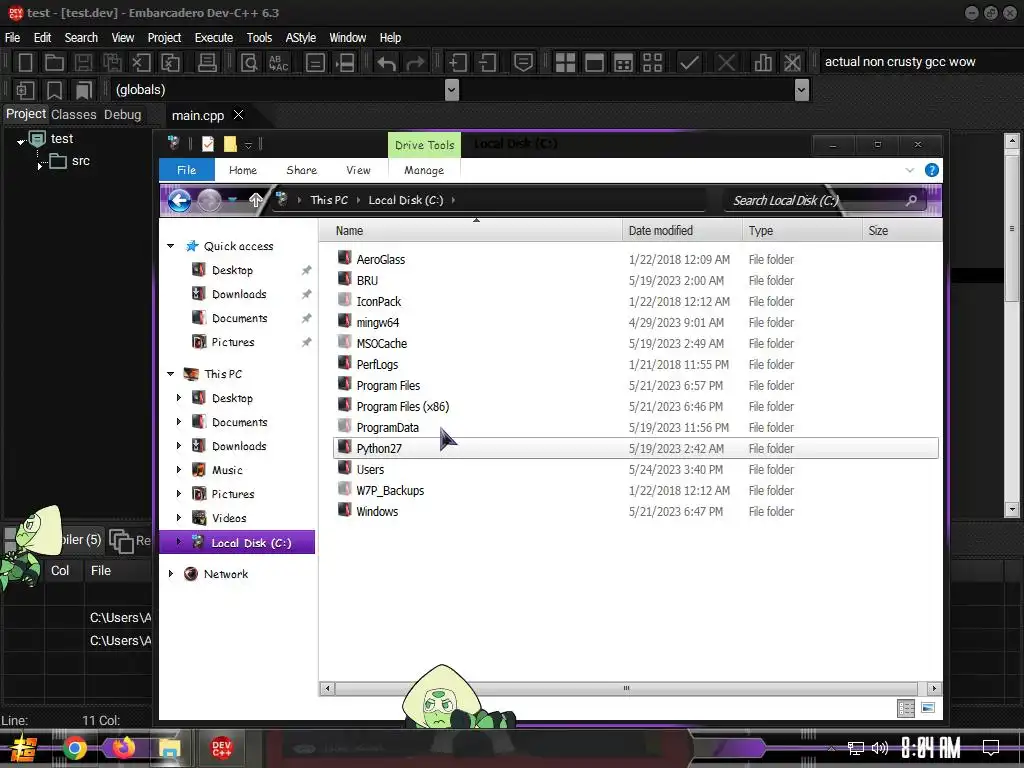Click the New file icon in Dev-C++ toolbar
Image resolution: width=1024 pixels, height=768 pixels.
25,63
